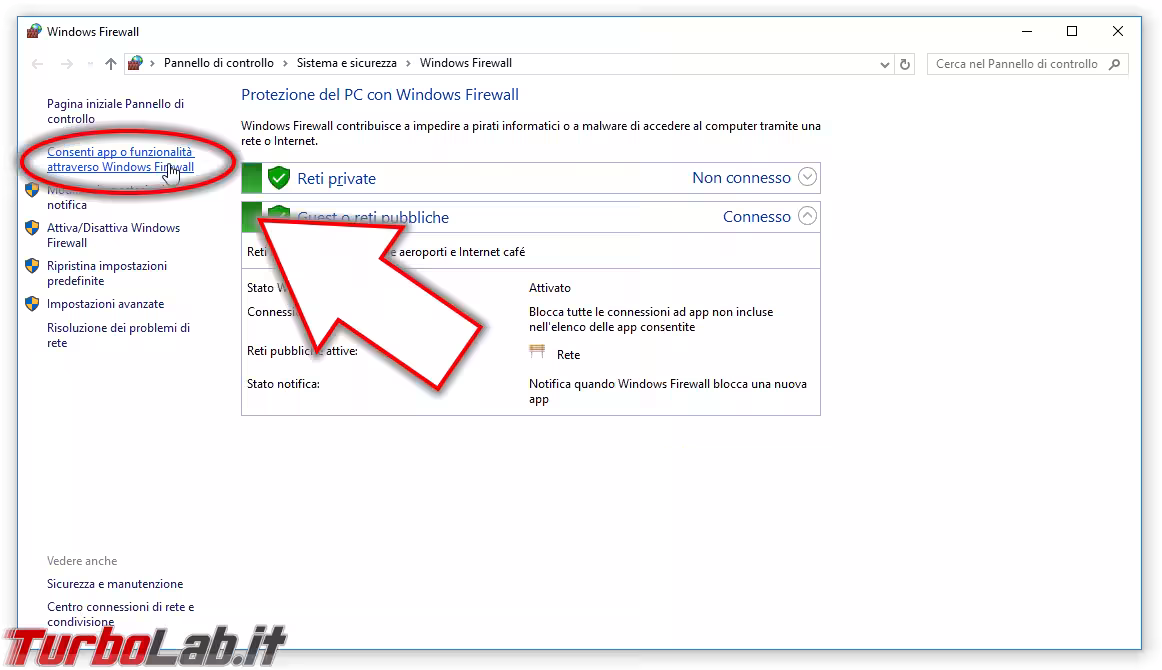Click the Back navigation arrow
This screenshot has width=1162, height=670.
point(38,64)
